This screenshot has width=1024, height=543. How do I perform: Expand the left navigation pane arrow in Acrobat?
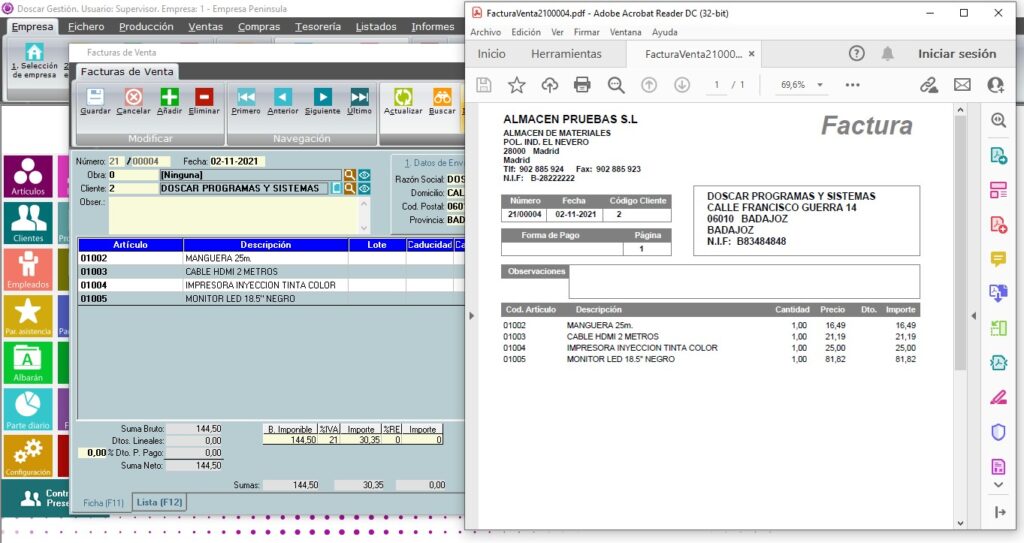point(471,315)
